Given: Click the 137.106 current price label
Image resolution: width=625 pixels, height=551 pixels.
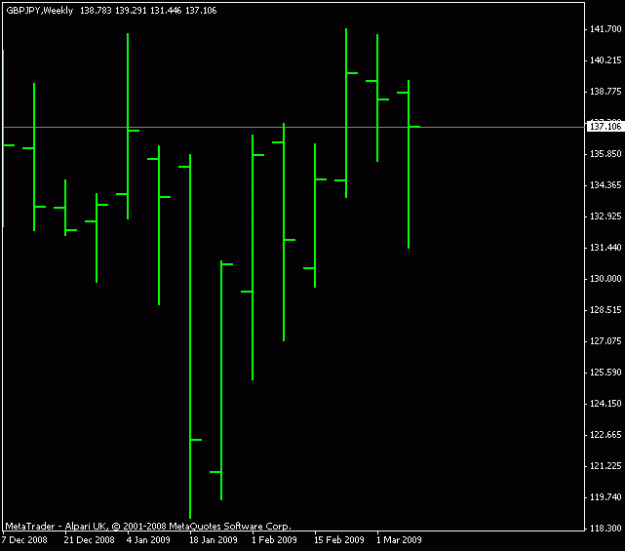Looking at the screenshot, I should pyautogui.click(x=605, y=126).
